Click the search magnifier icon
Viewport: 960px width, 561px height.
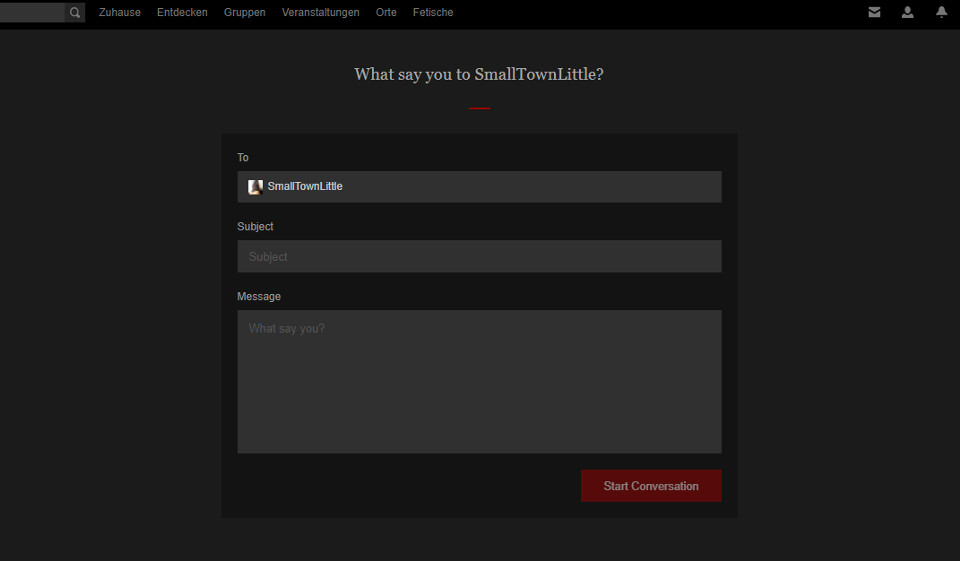click(x=75, y=12)
